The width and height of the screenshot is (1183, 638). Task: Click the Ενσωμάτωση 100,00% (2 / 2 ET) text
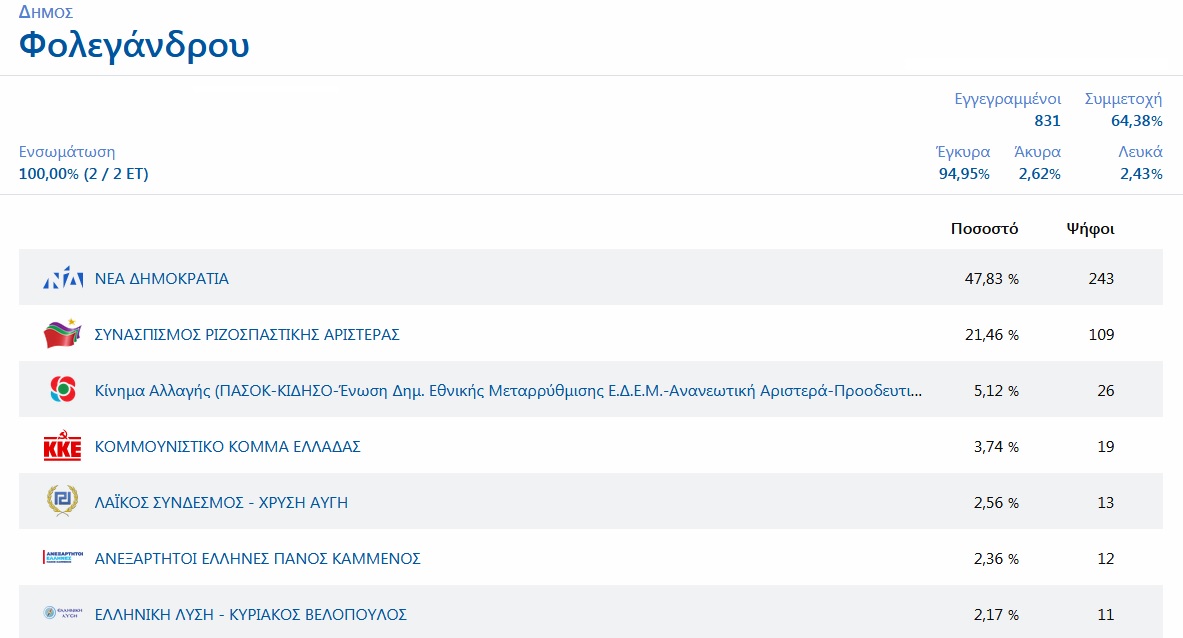[x=83, y=163]
